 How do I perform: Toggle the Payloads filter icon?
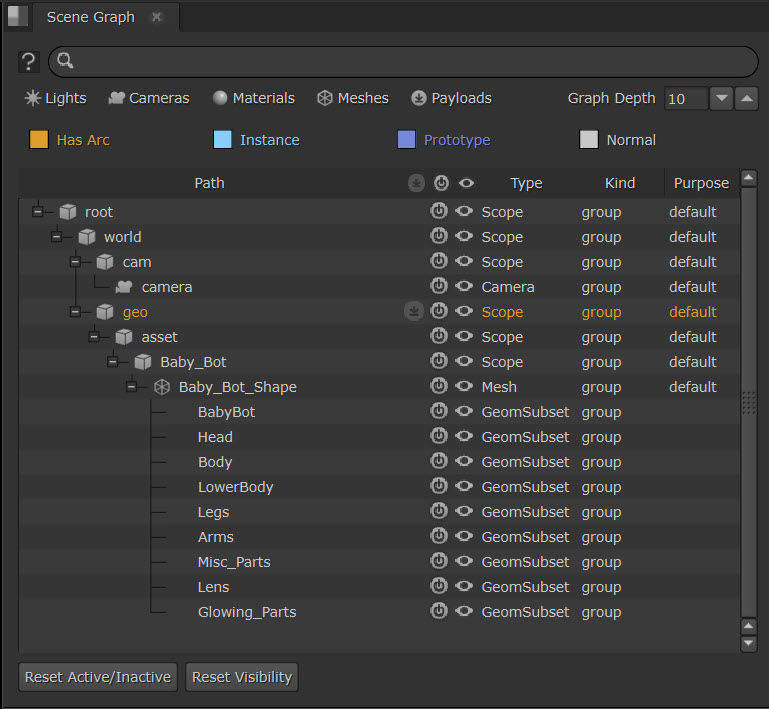[419, 98]
